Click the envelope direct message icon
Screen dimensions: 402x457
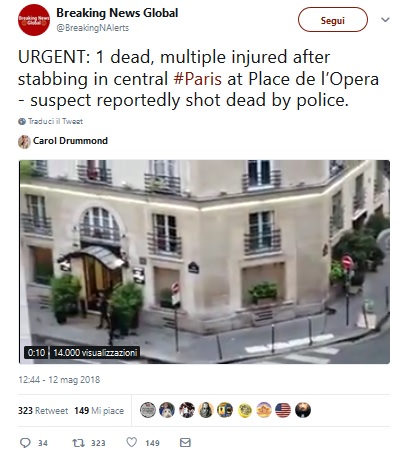pos(185,442)
